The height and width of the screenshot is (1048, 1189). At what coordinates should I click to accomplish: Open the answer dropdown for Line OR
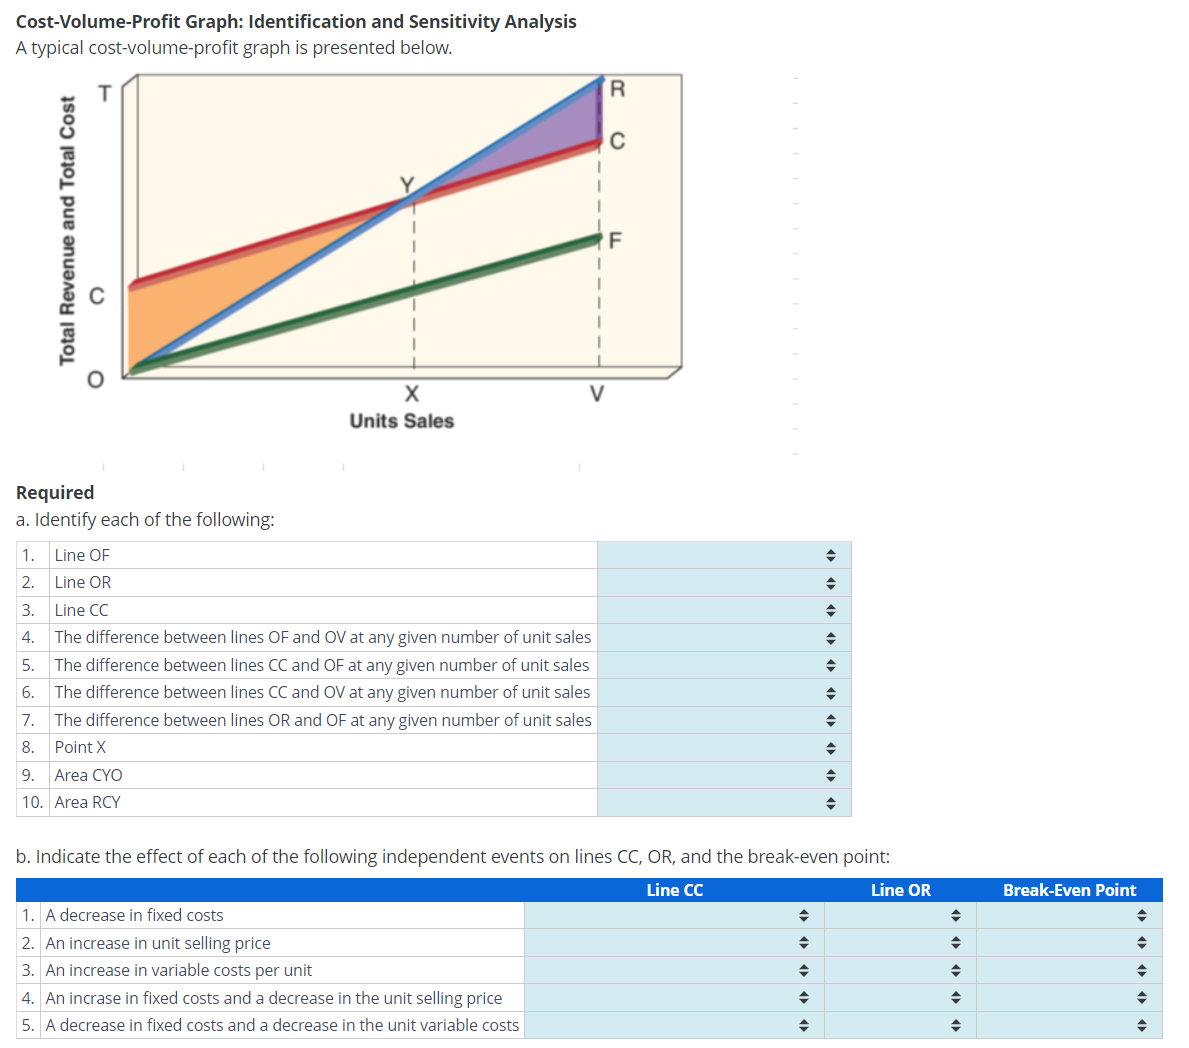(830, 582)
